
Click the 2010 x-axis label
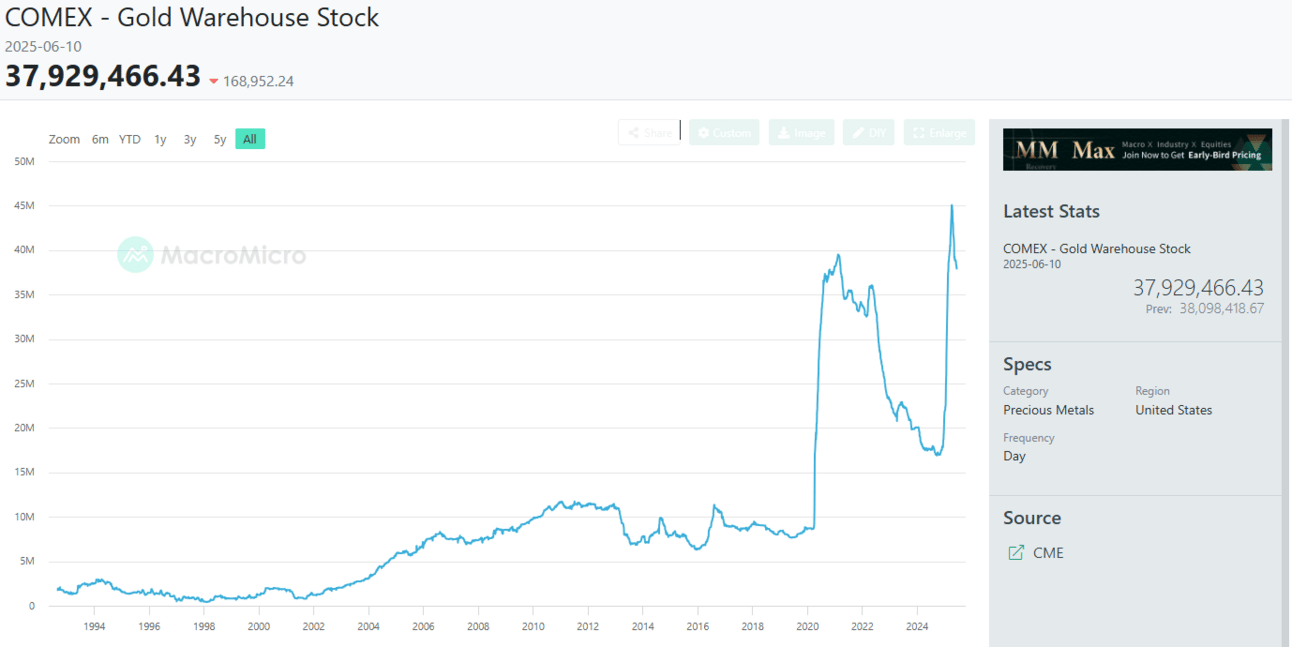coord(533,626)
